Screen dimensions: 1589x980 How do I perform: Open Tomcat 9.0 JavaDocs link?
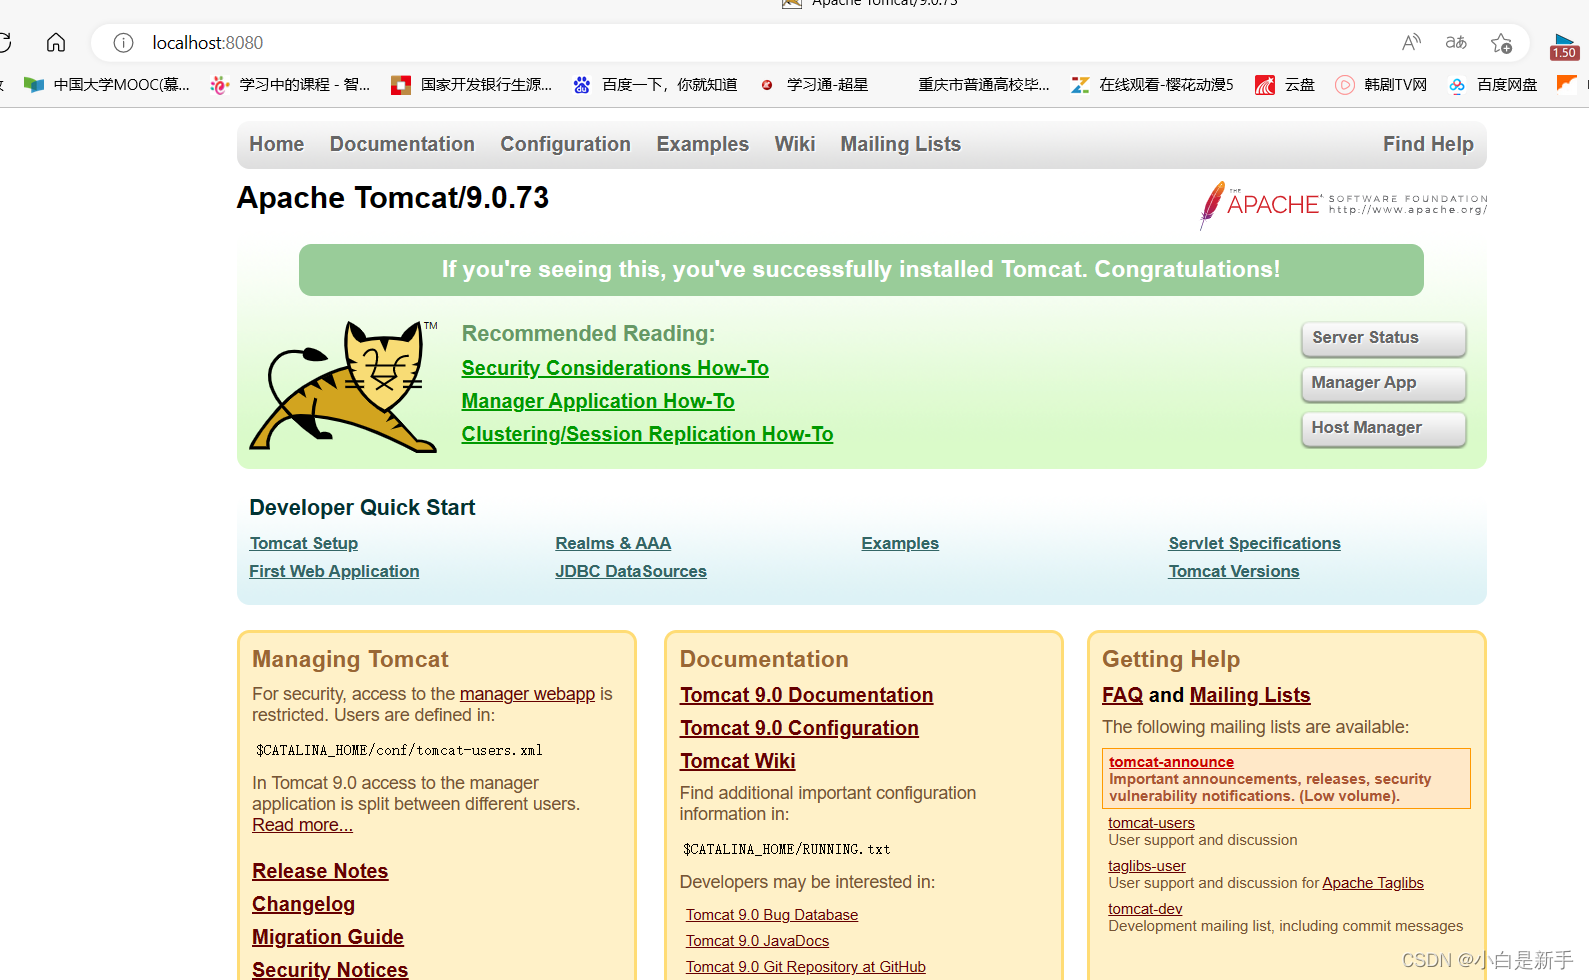click(x=757, y=941)
